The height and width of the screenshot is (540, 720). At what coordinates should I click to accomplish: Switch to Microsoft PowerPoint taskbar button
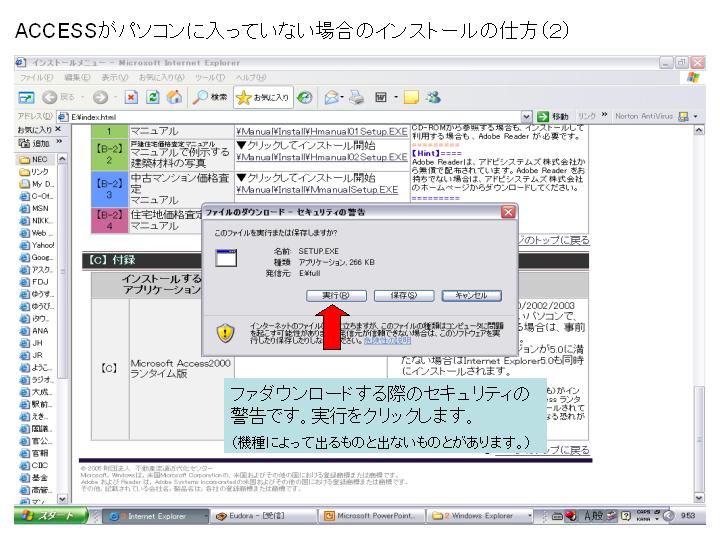[x=372, y=516]
